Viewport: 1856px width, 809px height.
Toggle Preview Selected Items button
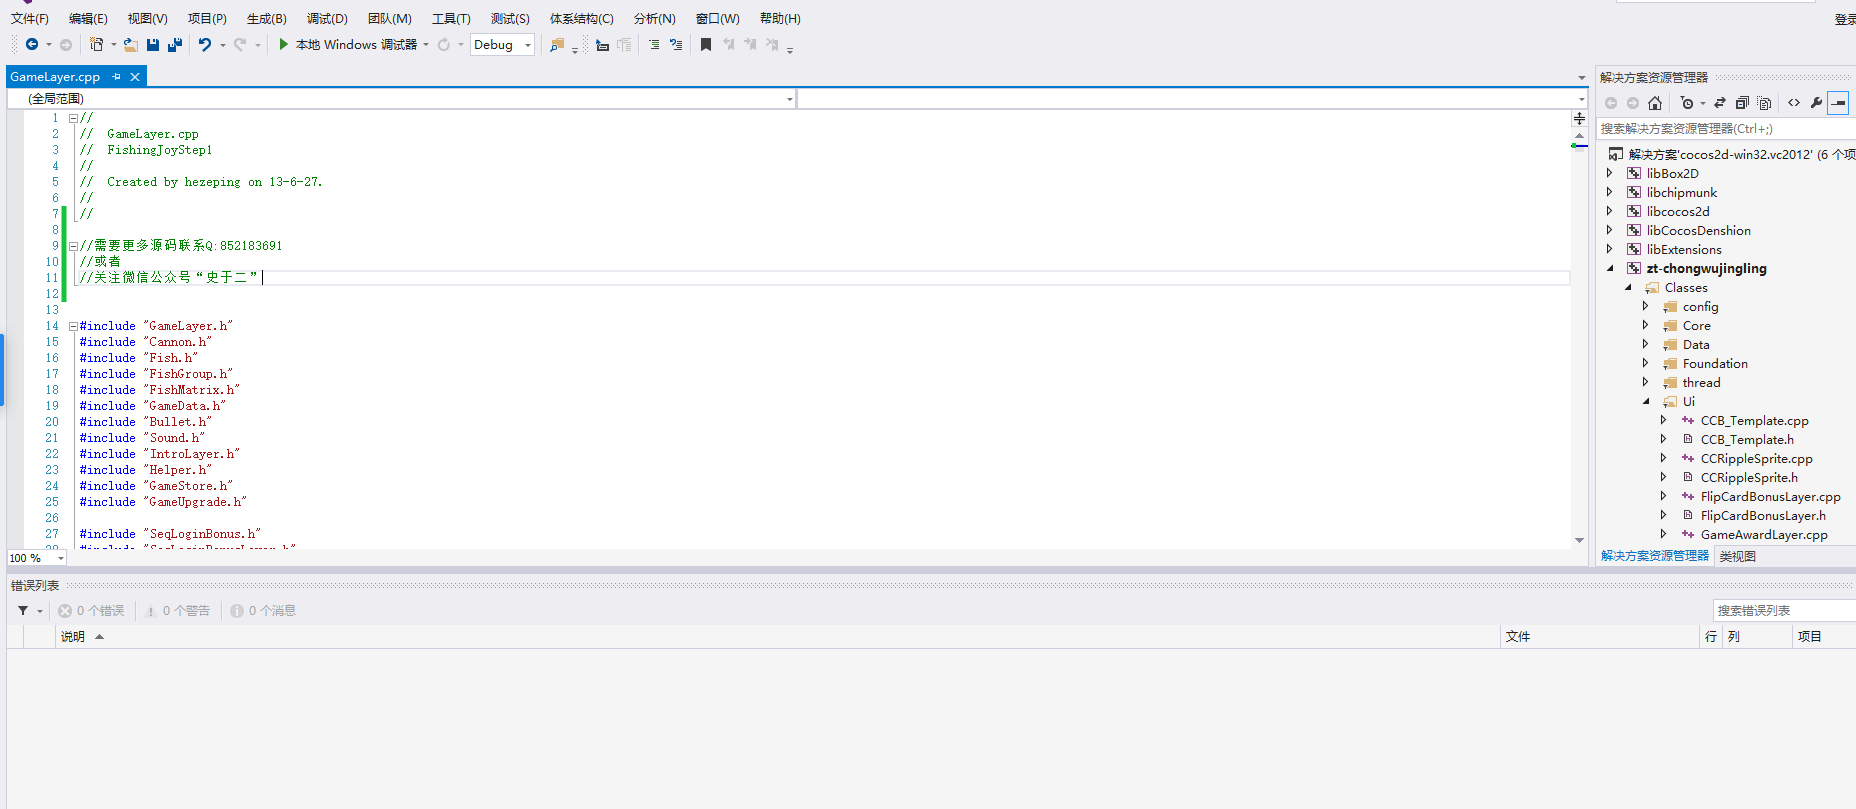tap(1838, 103)
